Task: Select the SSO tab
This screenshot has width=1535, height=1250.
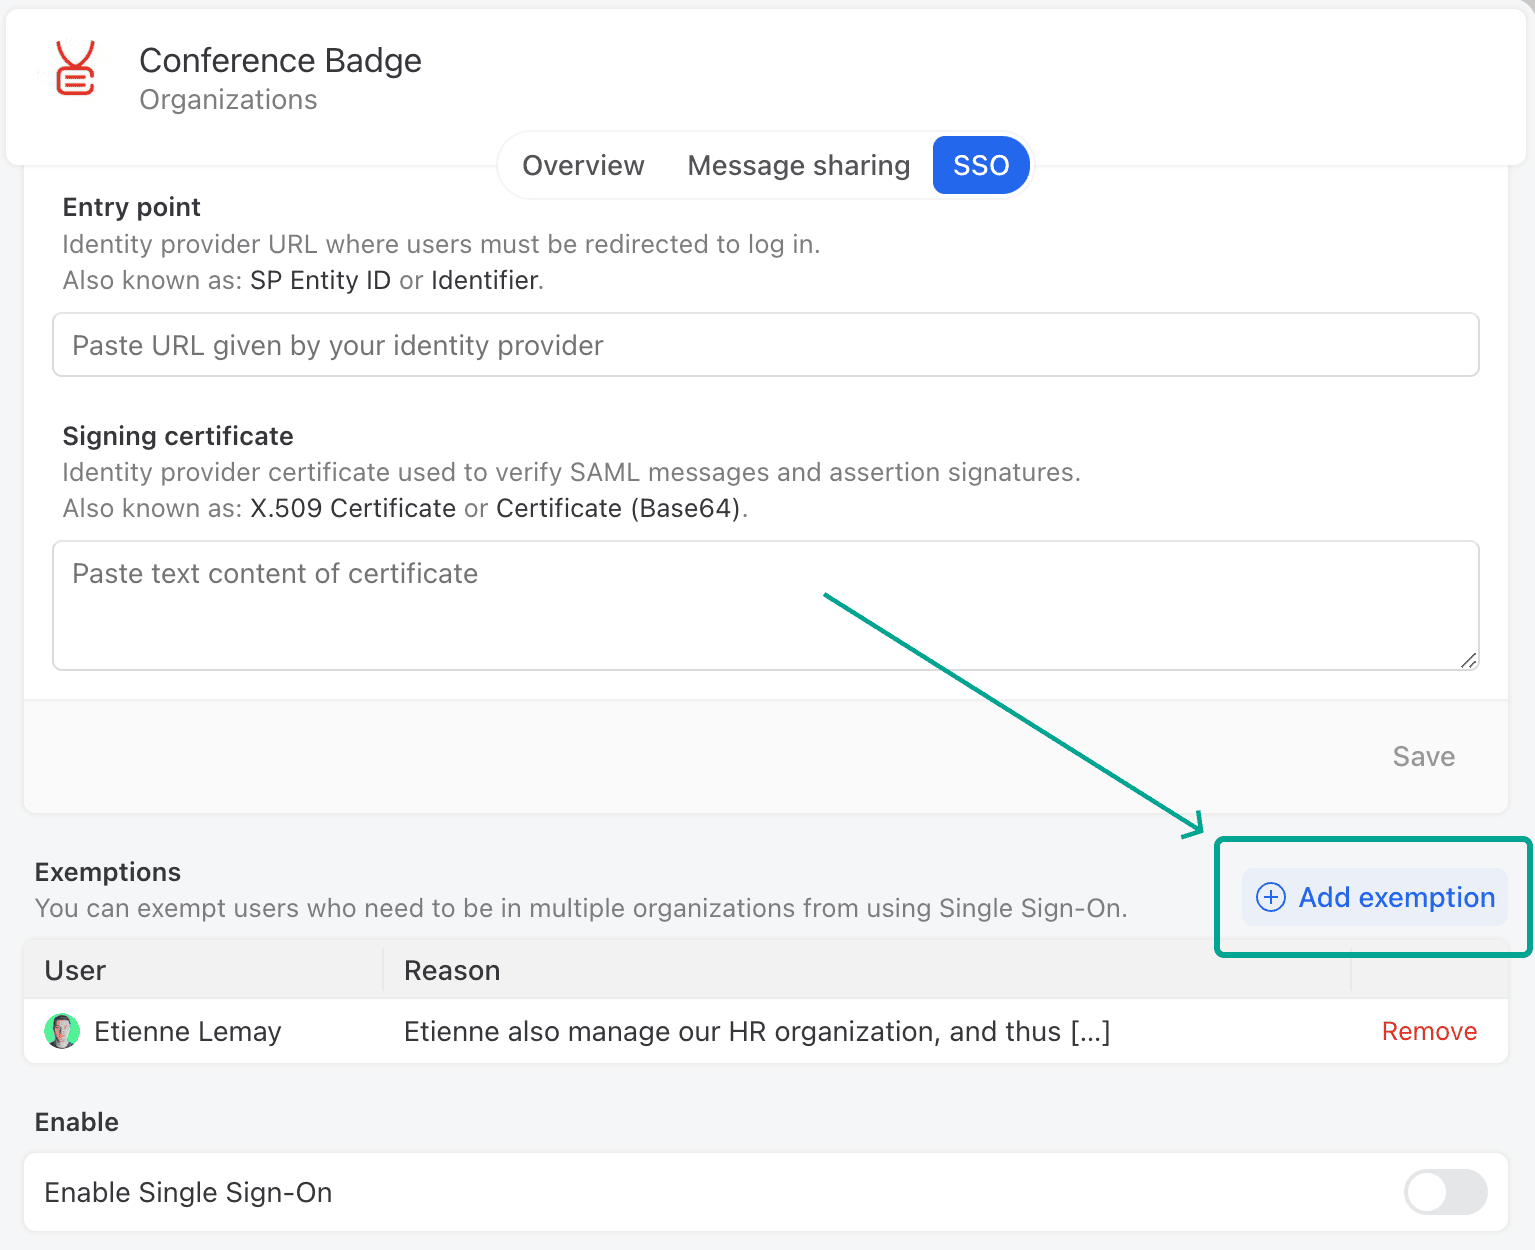Action: (980, 165)
